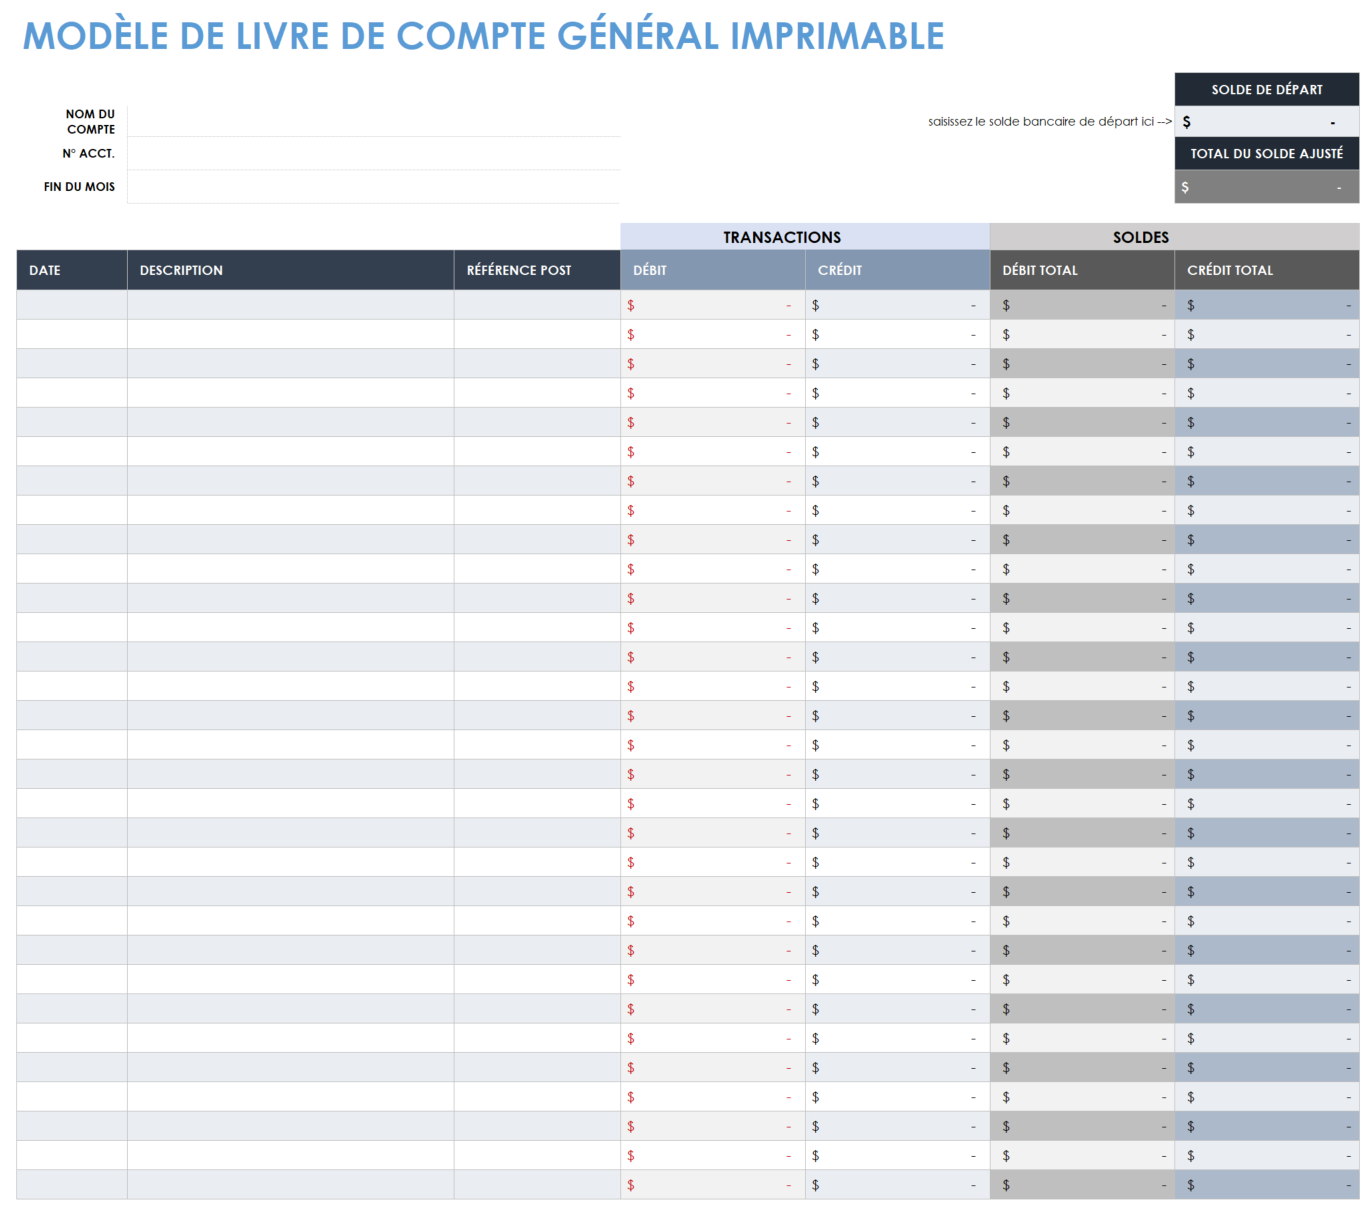
Task: Click the DESCRIPTION column header
Action: (x=290, y=270)
